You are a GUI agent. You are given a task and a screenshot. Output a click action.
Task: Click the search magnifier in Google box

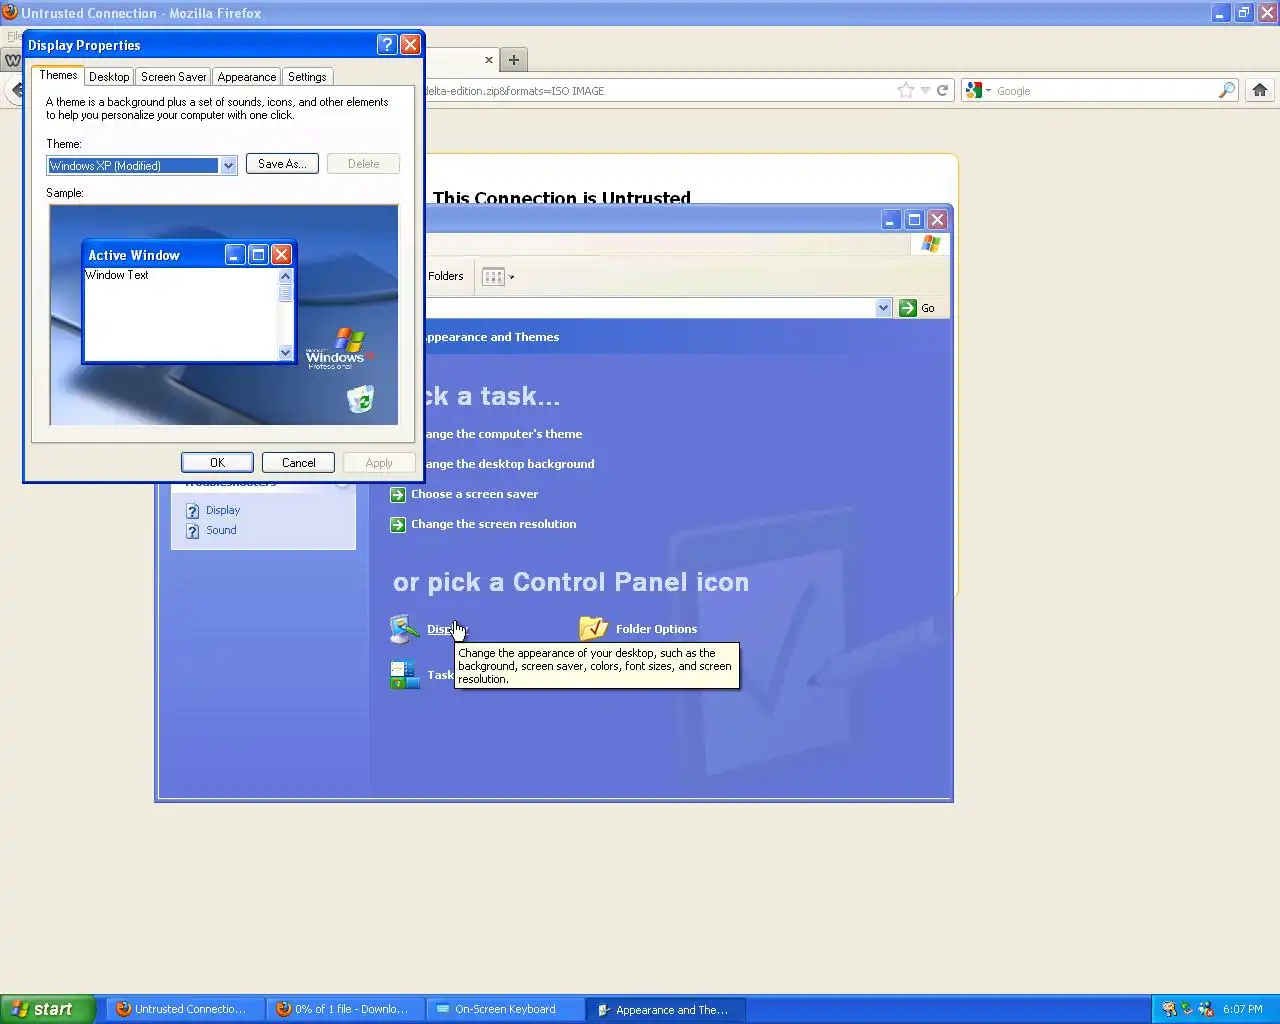(1227, 90)
